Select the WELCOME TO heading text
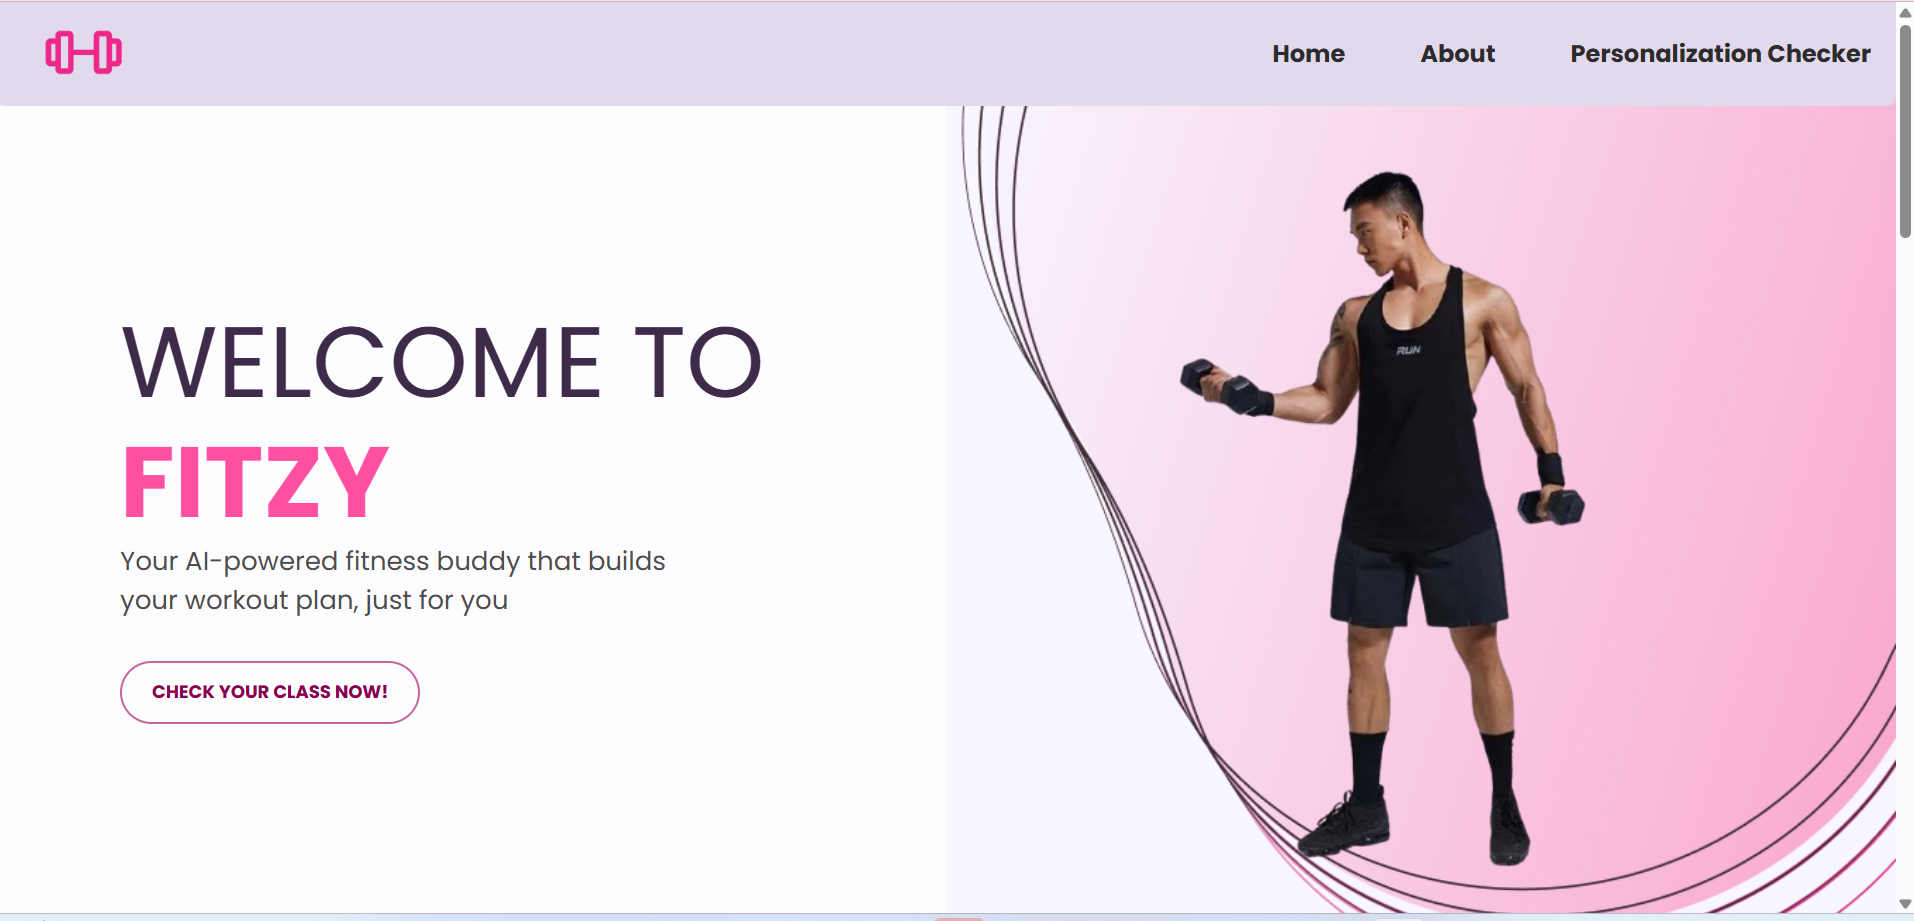 442,363
